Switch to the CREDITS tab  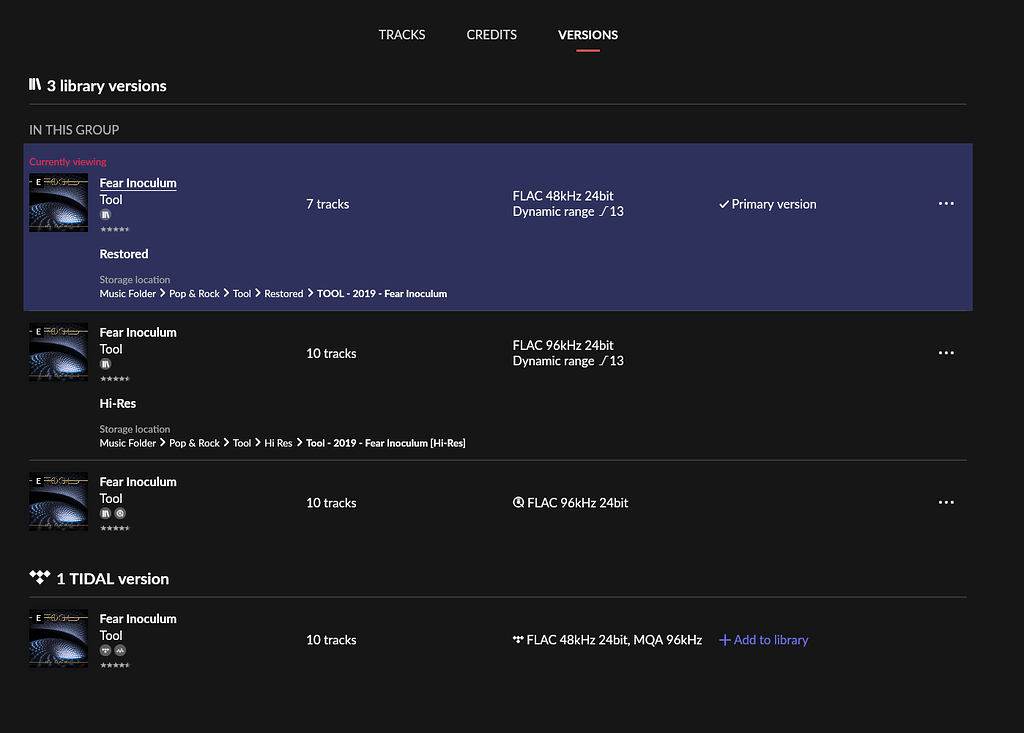click(x=491, y=34)
